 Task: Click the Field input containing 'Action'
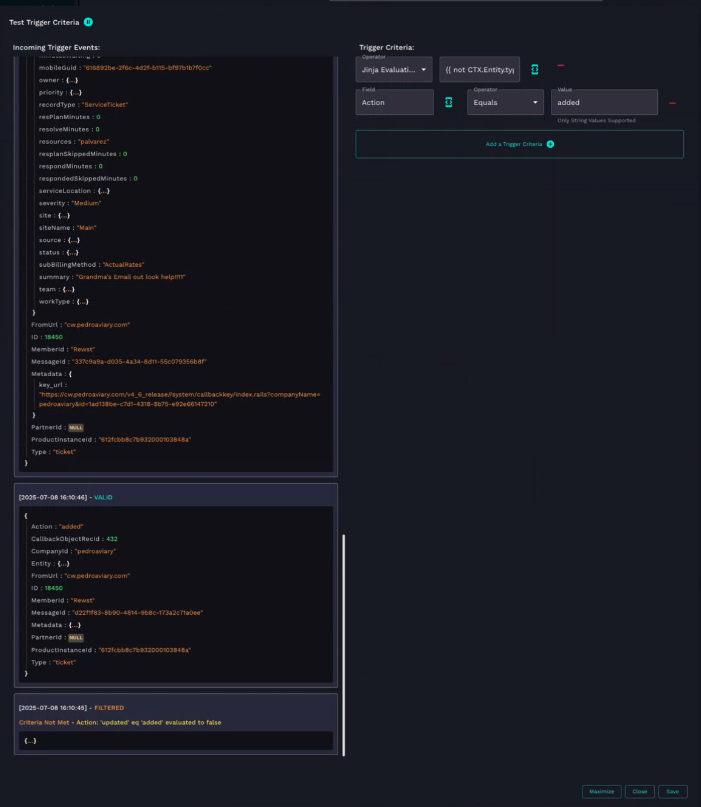pyautogui.click(x=394, y=102)
